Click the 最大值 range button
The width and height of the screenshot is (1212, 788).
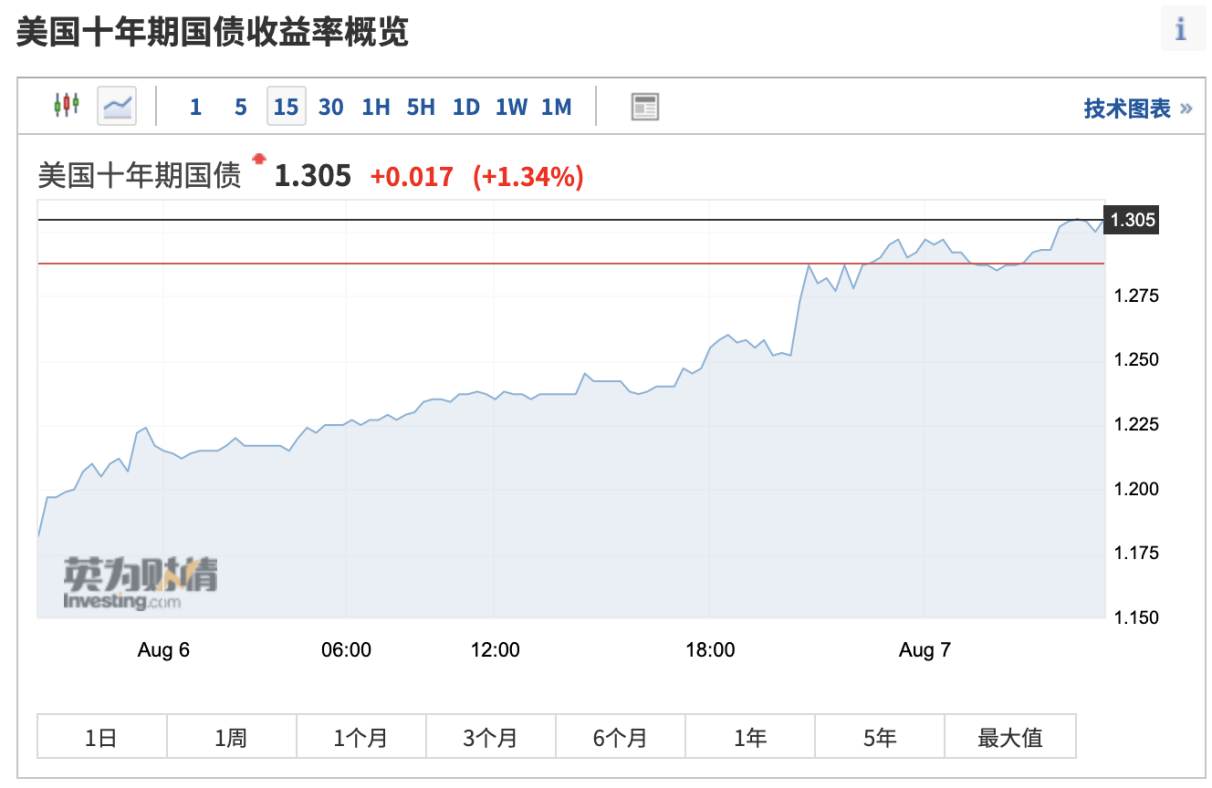pyautogui.click(x=1010, y=738)
